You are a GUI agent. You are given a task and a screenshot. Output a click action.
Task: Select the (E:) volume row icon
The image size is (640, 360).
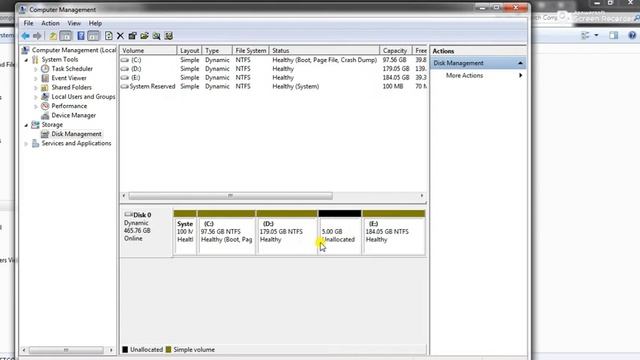(x=125, y=78)
